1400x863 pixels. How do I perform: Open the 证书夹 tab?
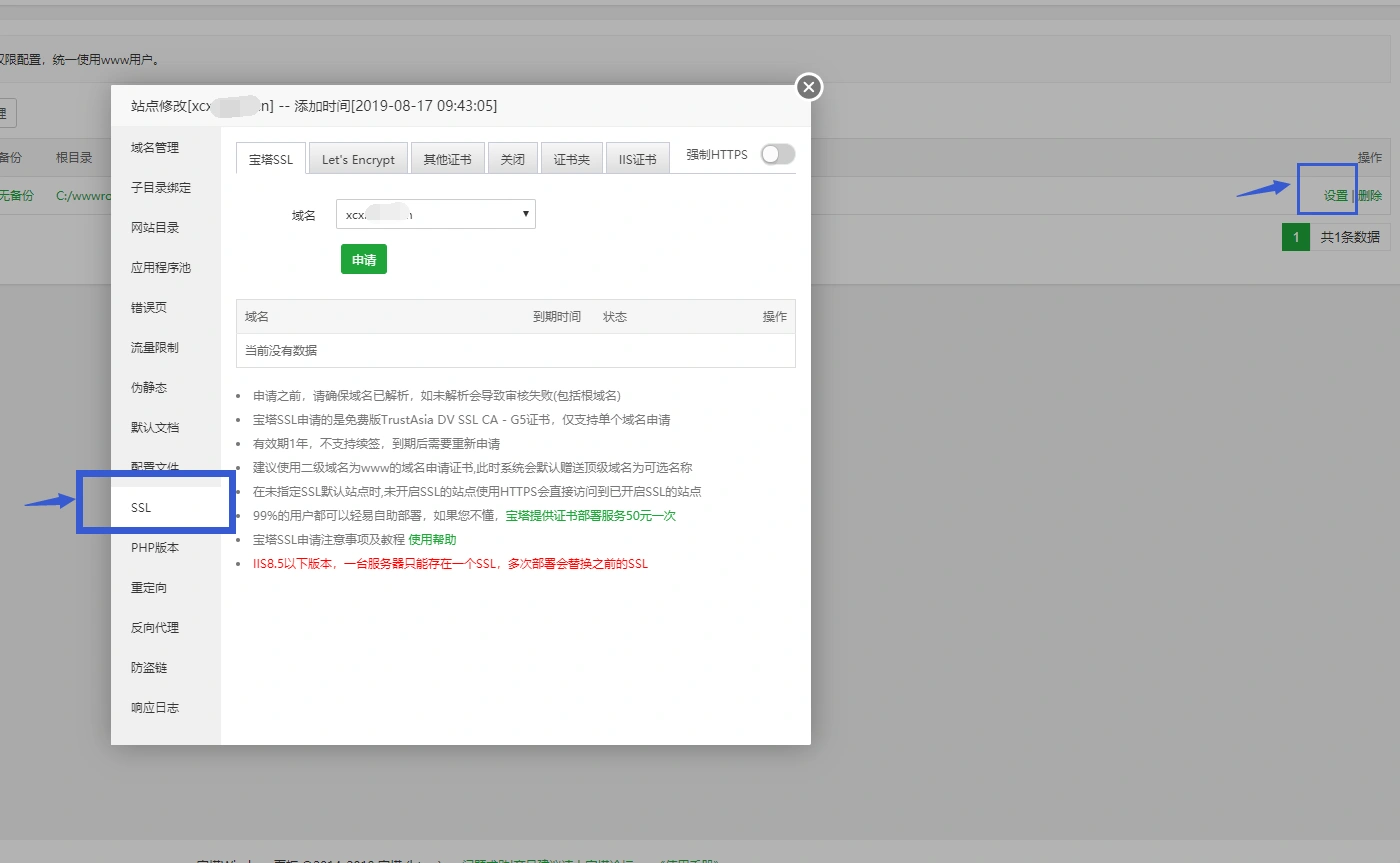(x=571, y=159)
